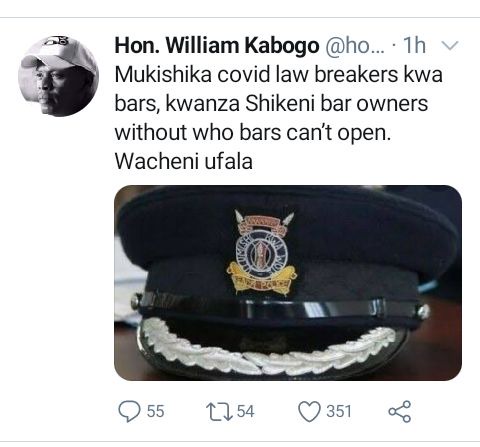Click the white cap in the avatar

pyautogui.click(x=58, y=52)
